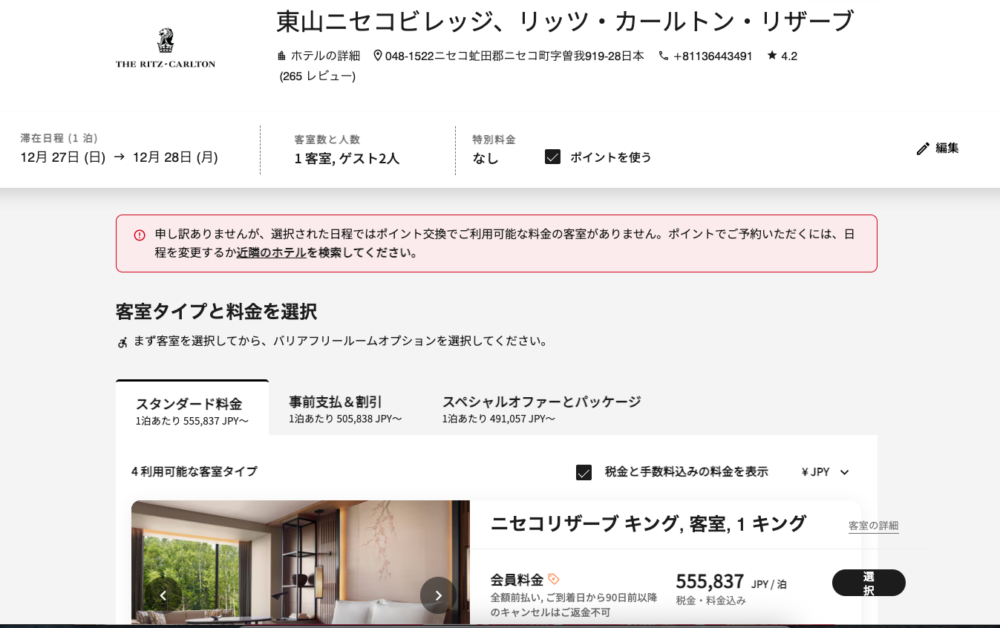Click the room photo thumbnail
The width and height of the screenshot is (1000, 628).
[x=300, y=562]
